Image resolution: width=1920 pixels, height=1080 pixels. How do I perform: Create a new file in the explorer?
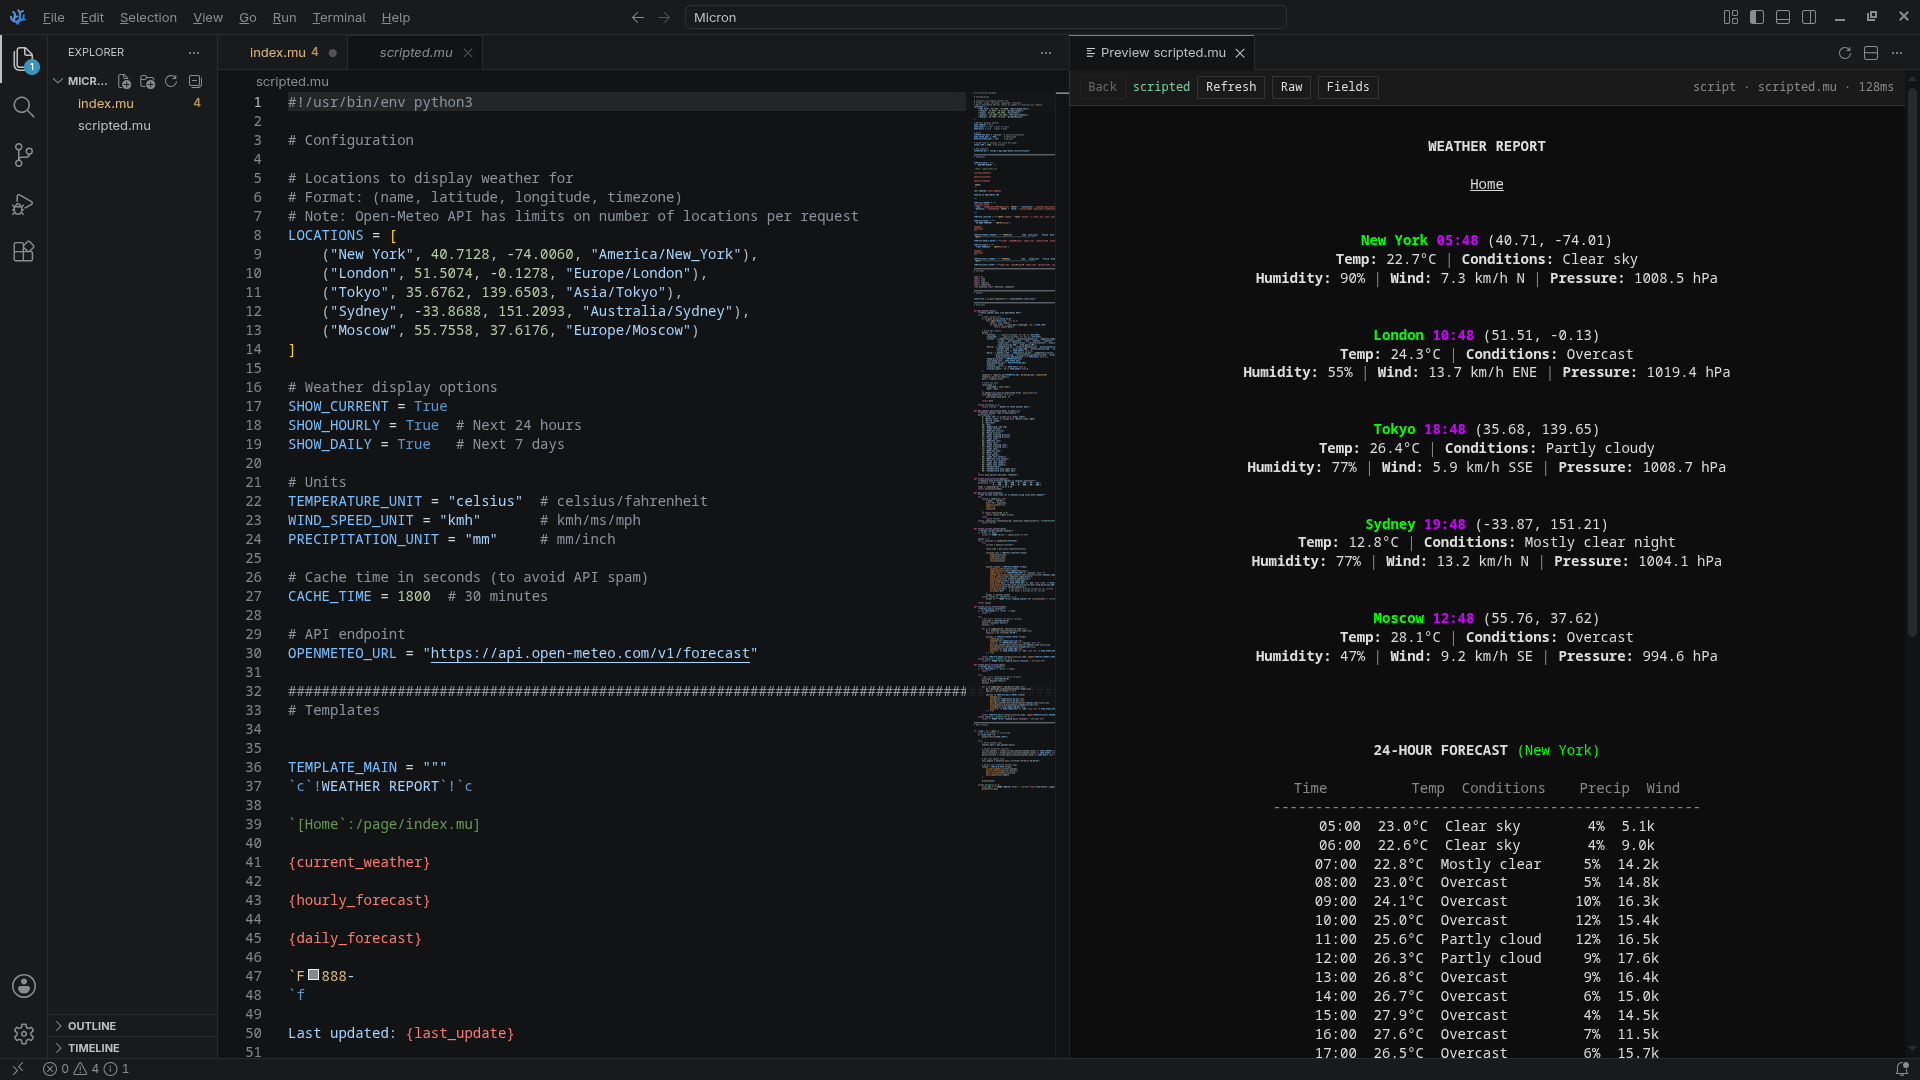point(124,81)
